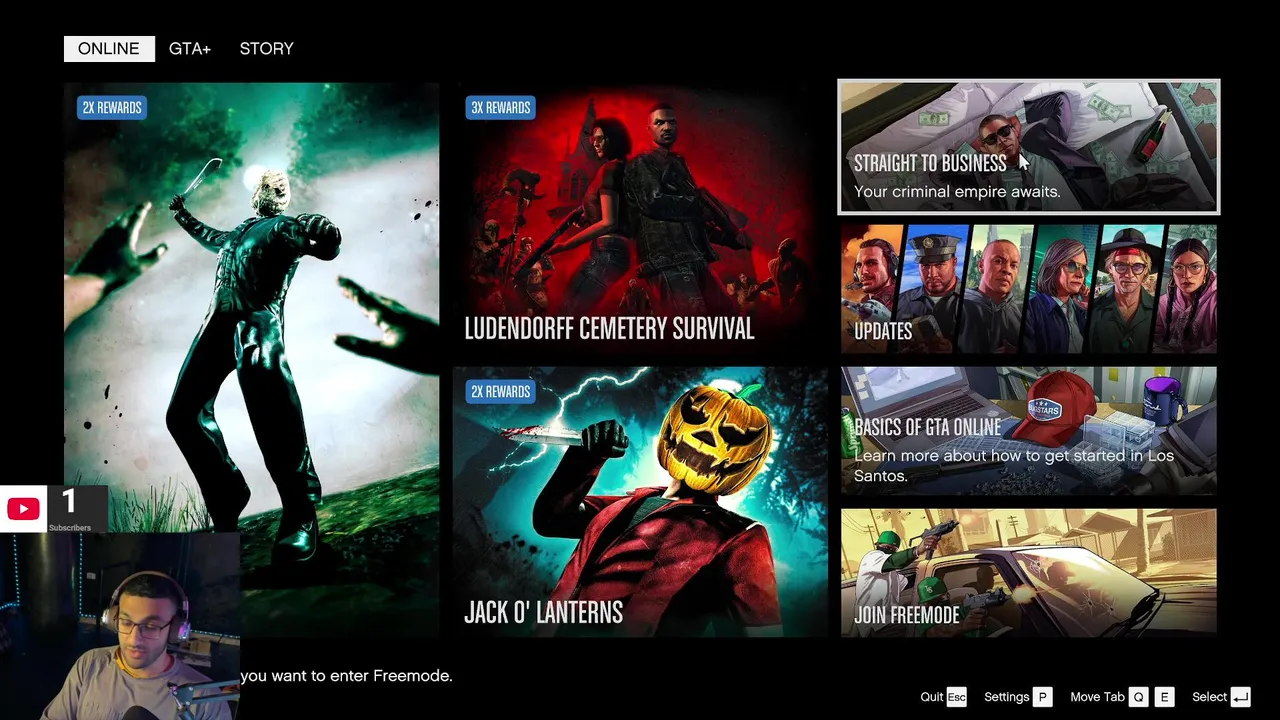Click the E key icon to move tab

click(1163, 697)
